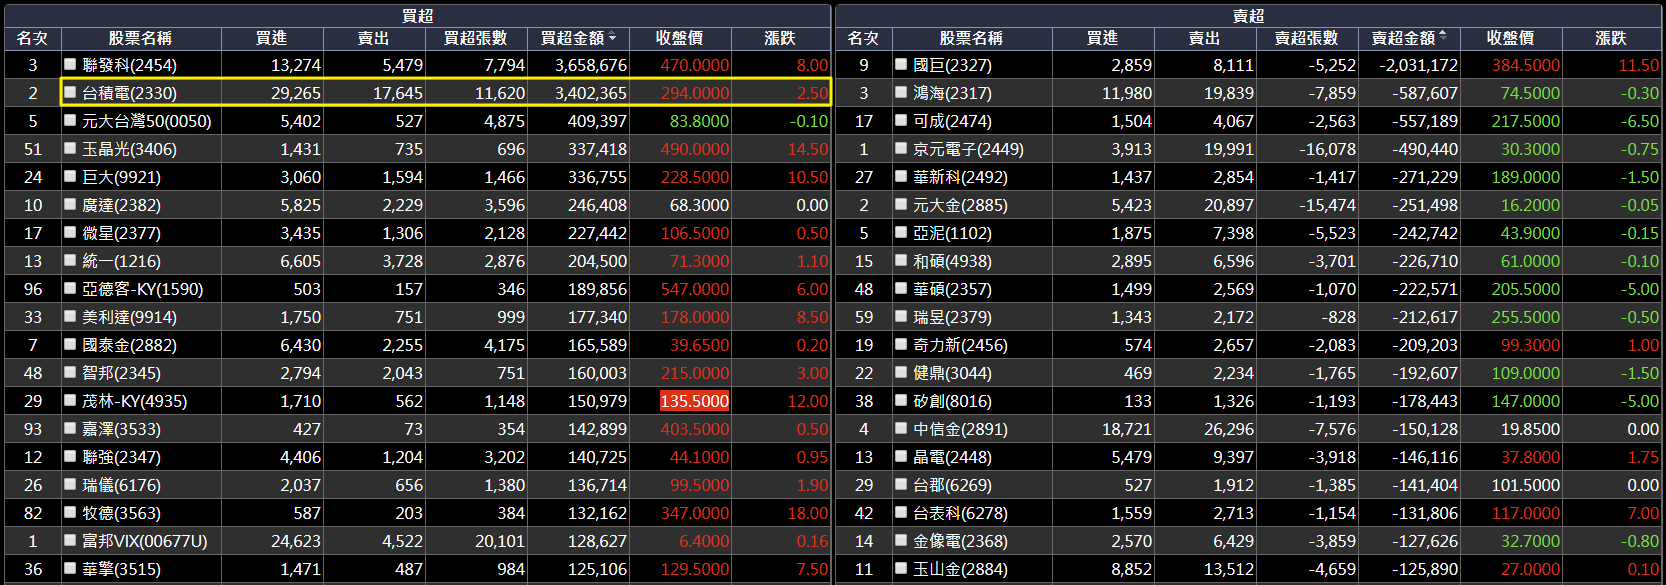Click on 牧德(3563) stock name

pyautogui.click(x=121, y=513)
